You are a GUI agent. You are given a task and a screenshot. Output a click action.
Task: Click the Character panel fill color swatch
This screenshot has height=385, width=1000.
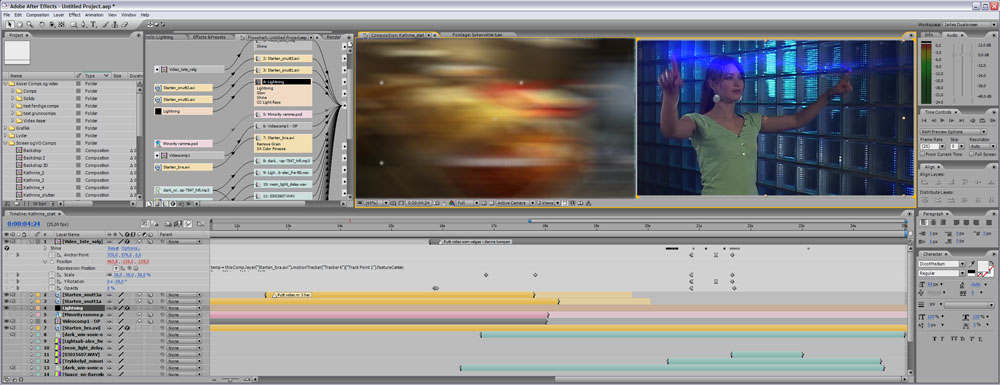point(984,265)
